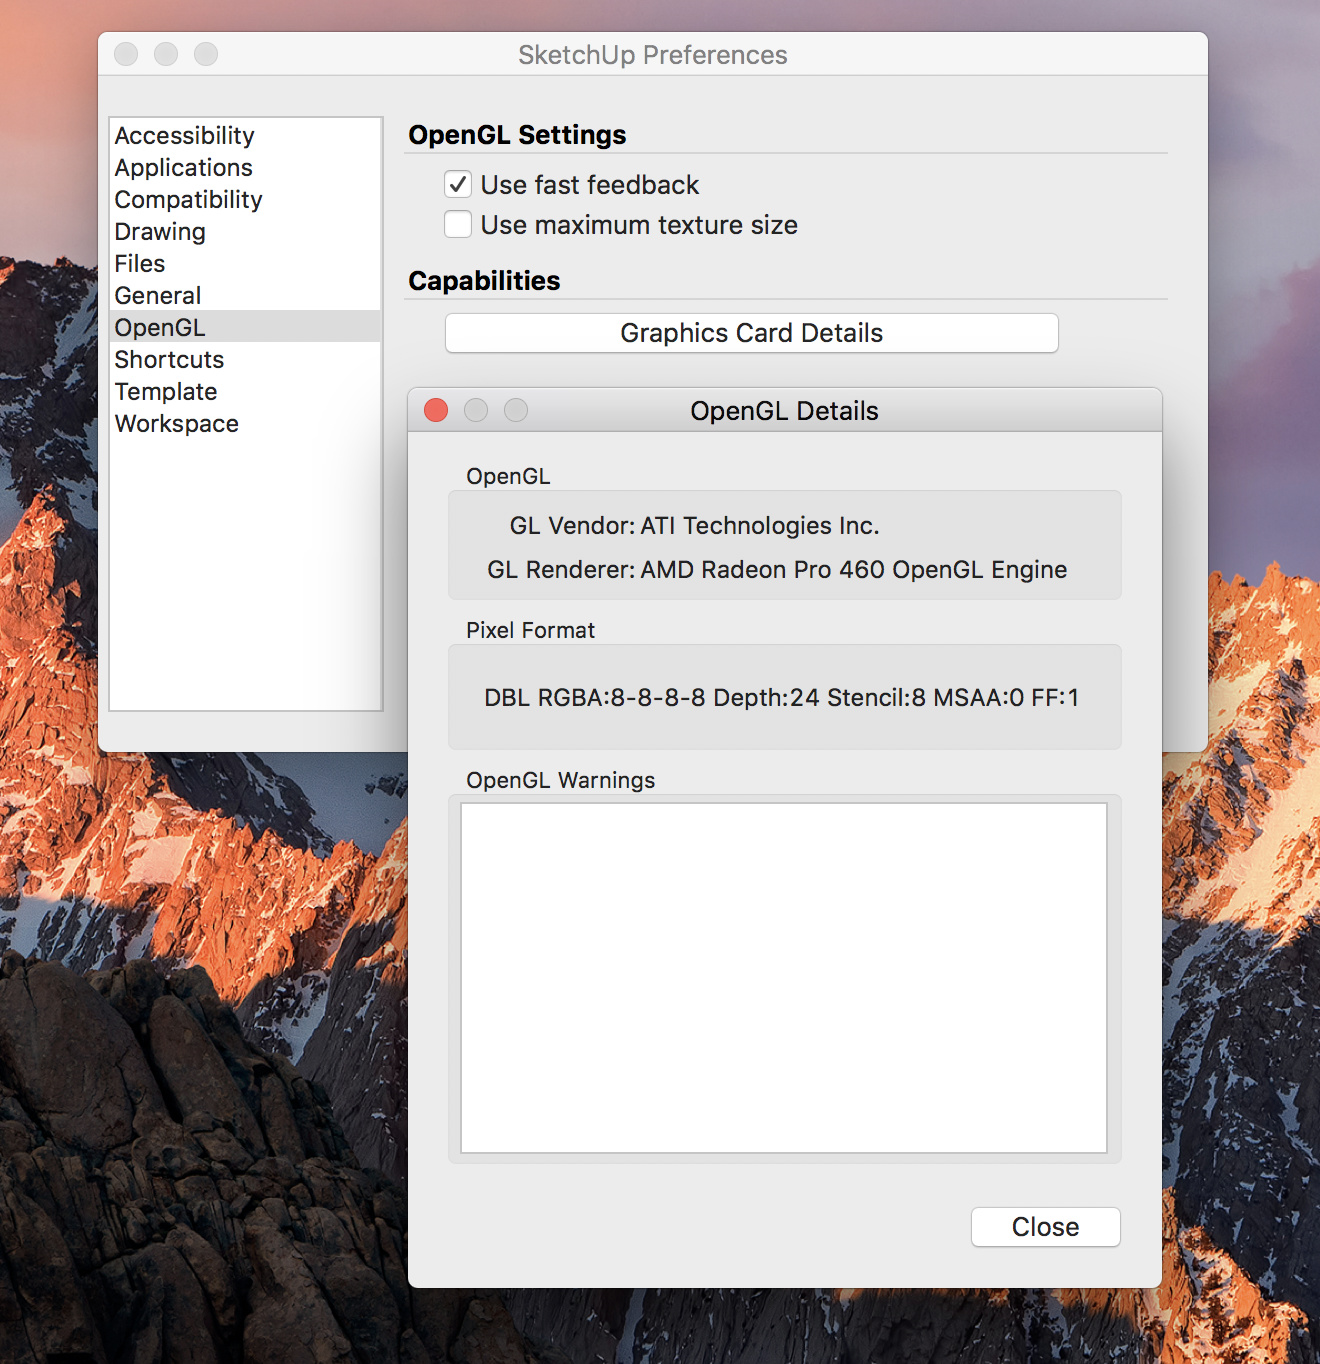Choose Template from the sidebar list
The height and width of the screenshot is (1364, 1320).
click(x=245, y=391)
